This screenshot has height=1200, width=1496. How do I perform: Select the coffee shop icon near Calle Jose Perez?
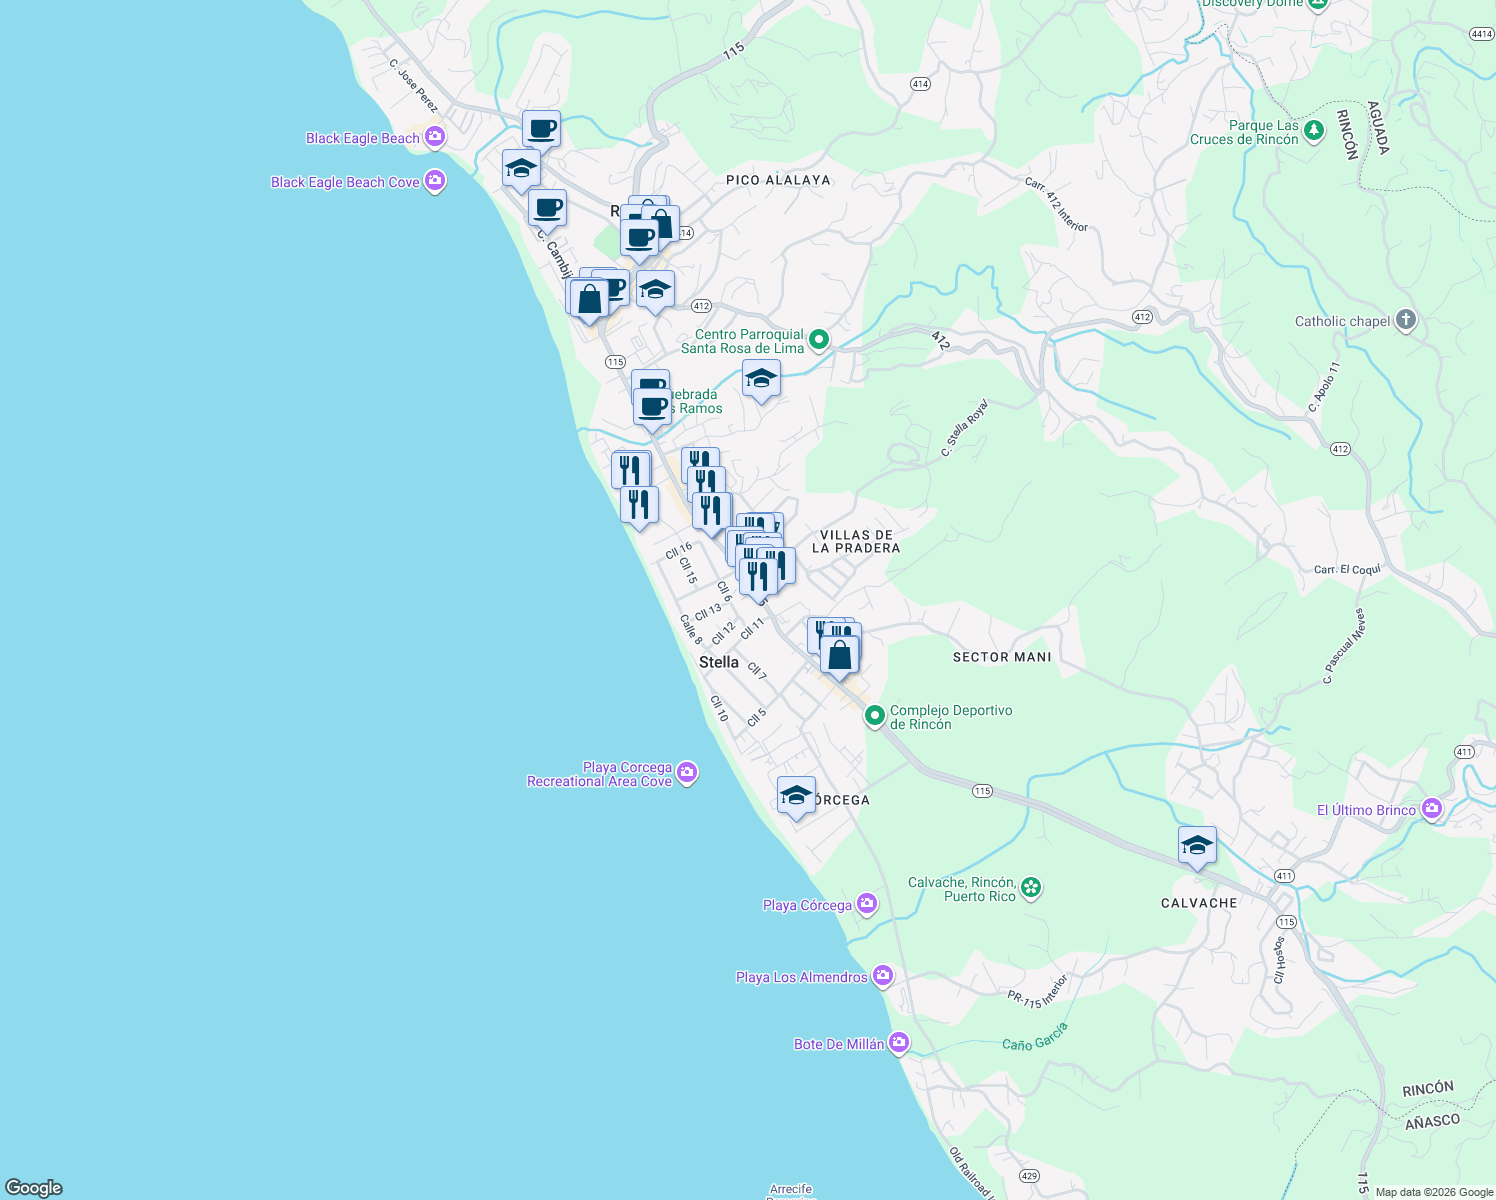542,128
